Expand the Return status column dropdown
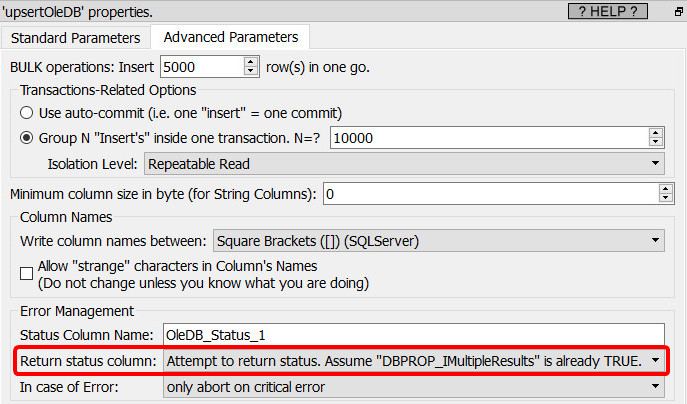This screenshot has height=404, width=687. 414,361
